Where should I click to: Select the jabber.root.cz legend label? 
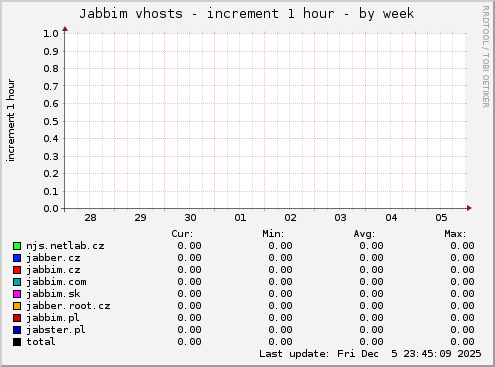click(68, 306)
